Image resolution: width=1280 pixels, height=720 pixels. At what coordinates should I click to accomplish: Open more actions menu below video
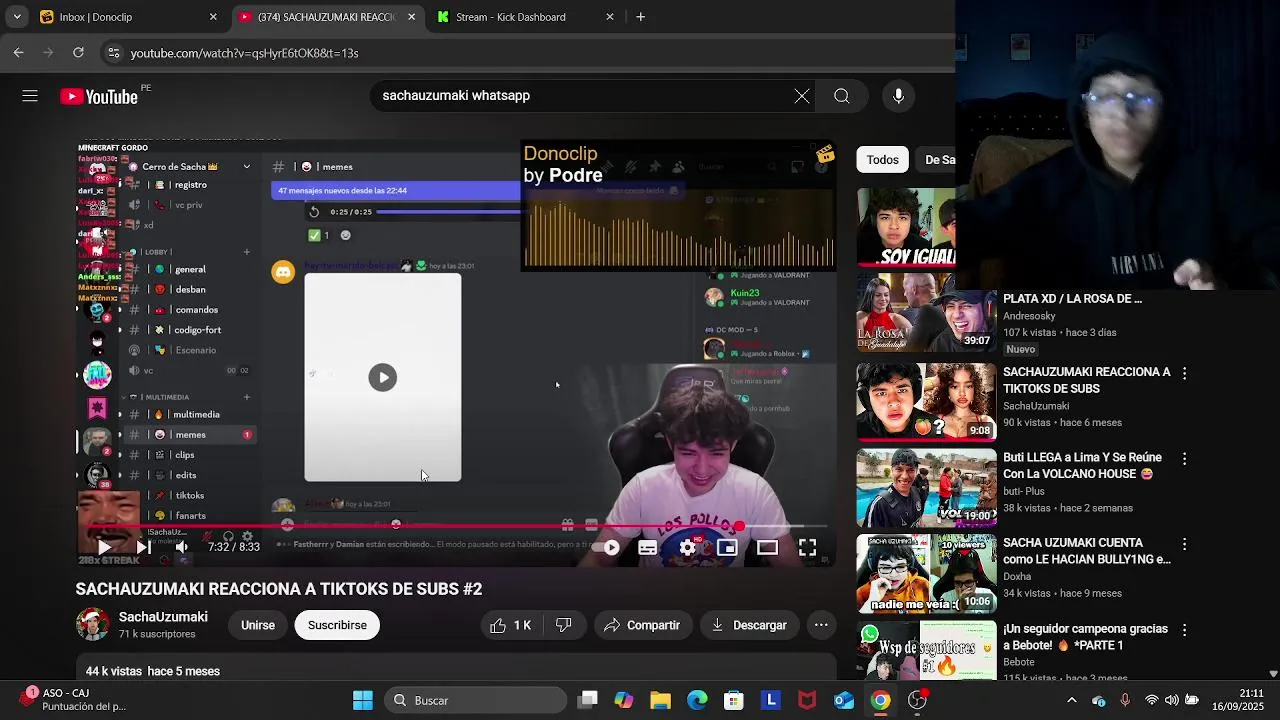(x=821, y=625)
